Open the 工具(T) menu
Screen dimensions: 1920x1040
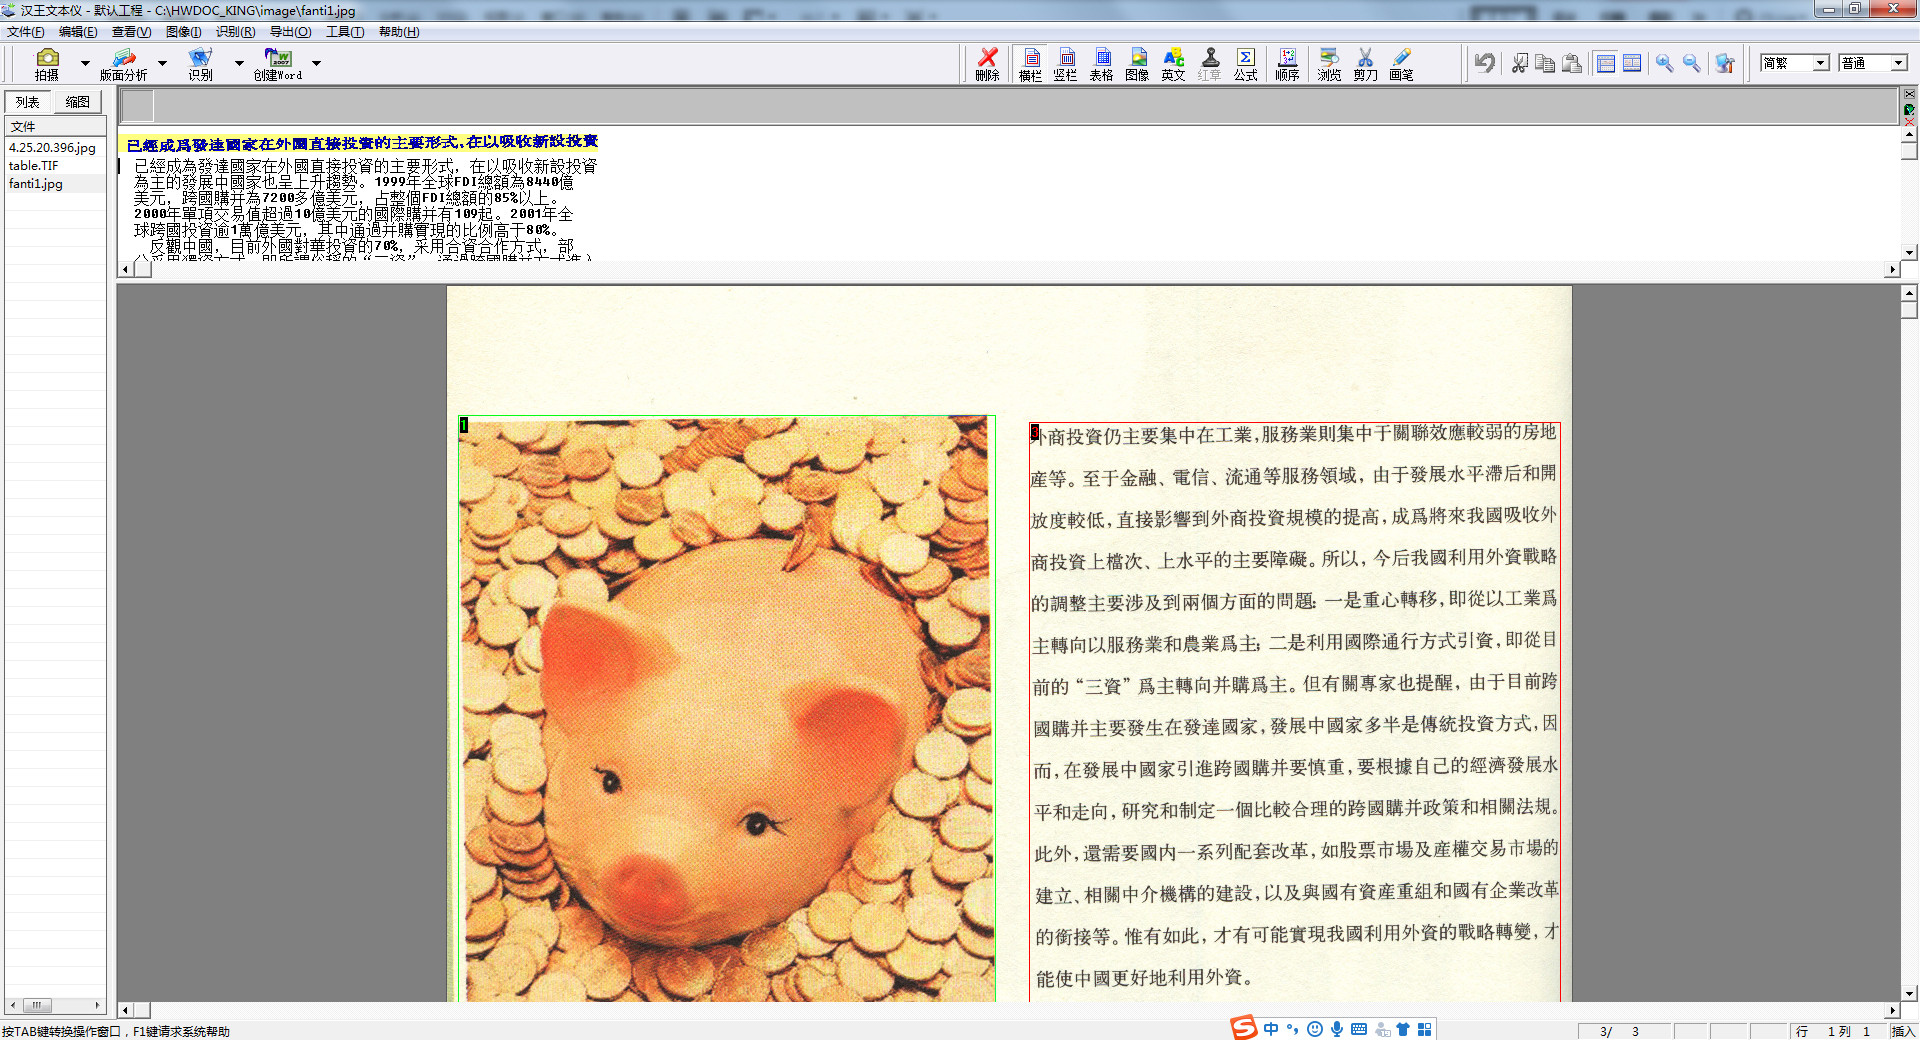click(x=344, y=32)
